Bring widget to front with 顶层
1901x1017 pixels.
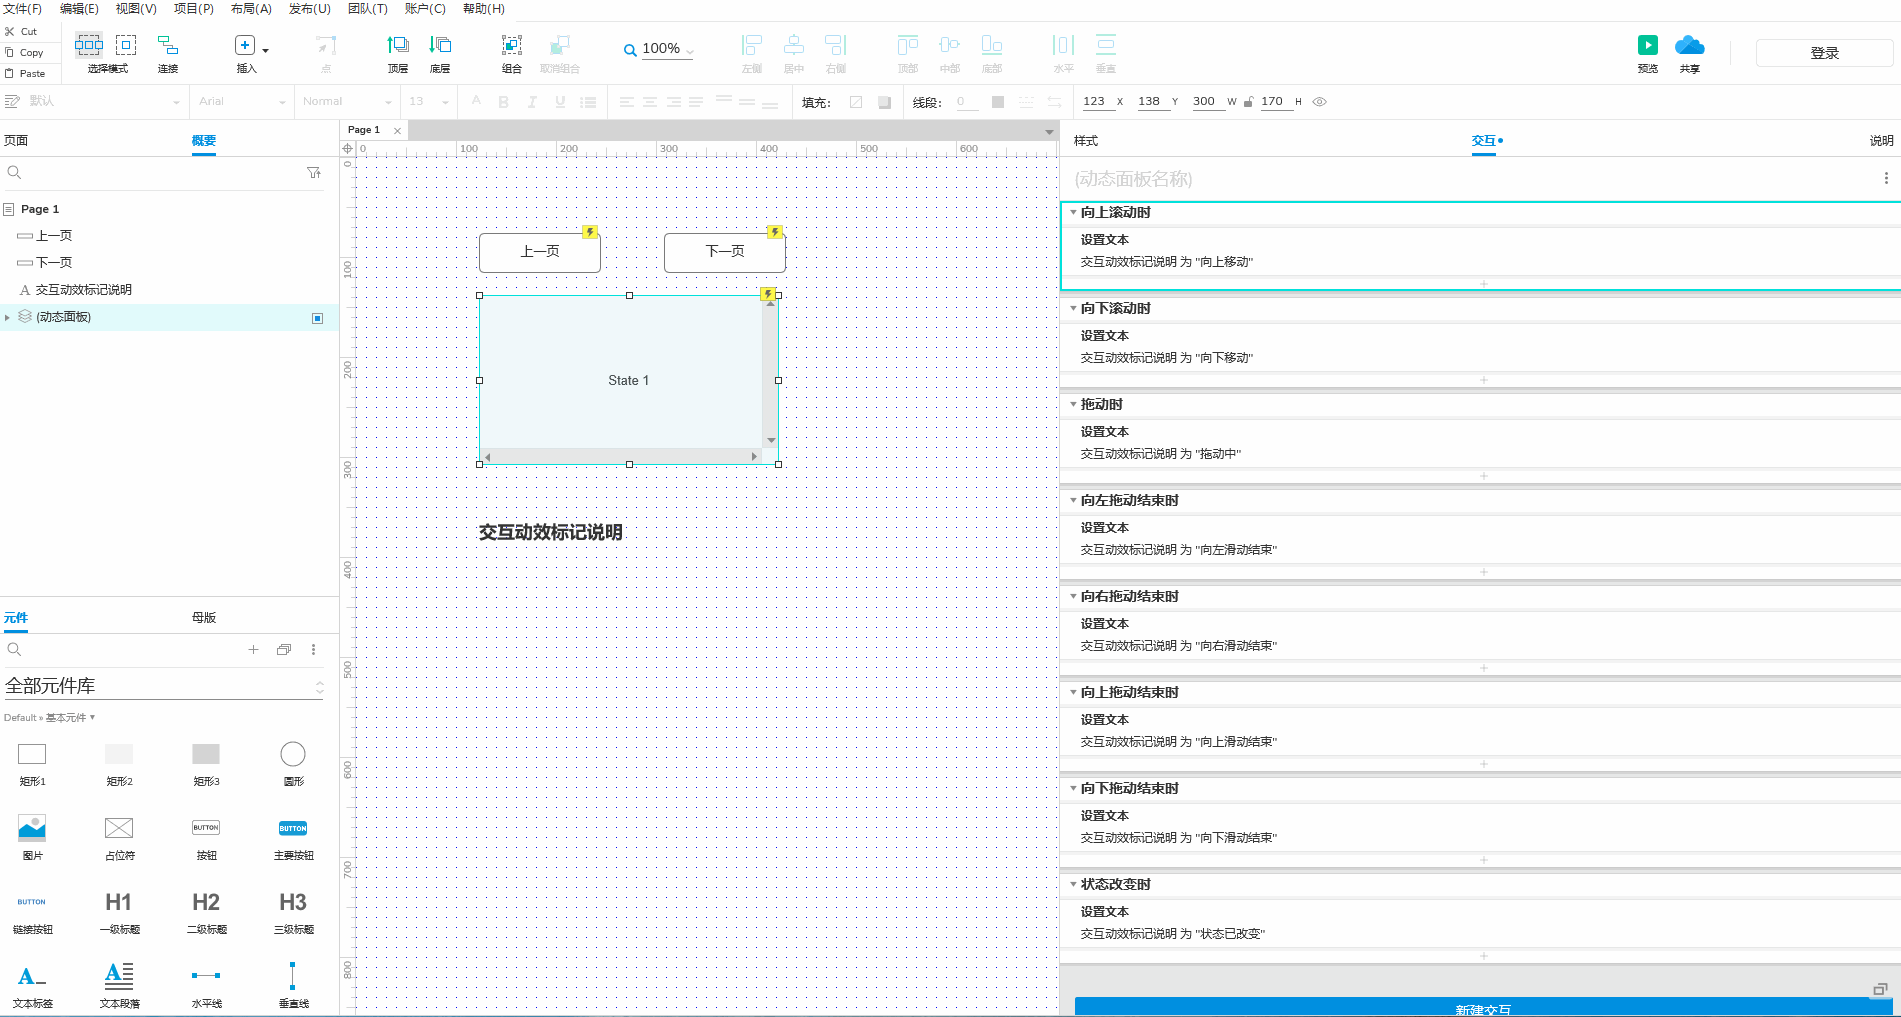tap(398, 45)
